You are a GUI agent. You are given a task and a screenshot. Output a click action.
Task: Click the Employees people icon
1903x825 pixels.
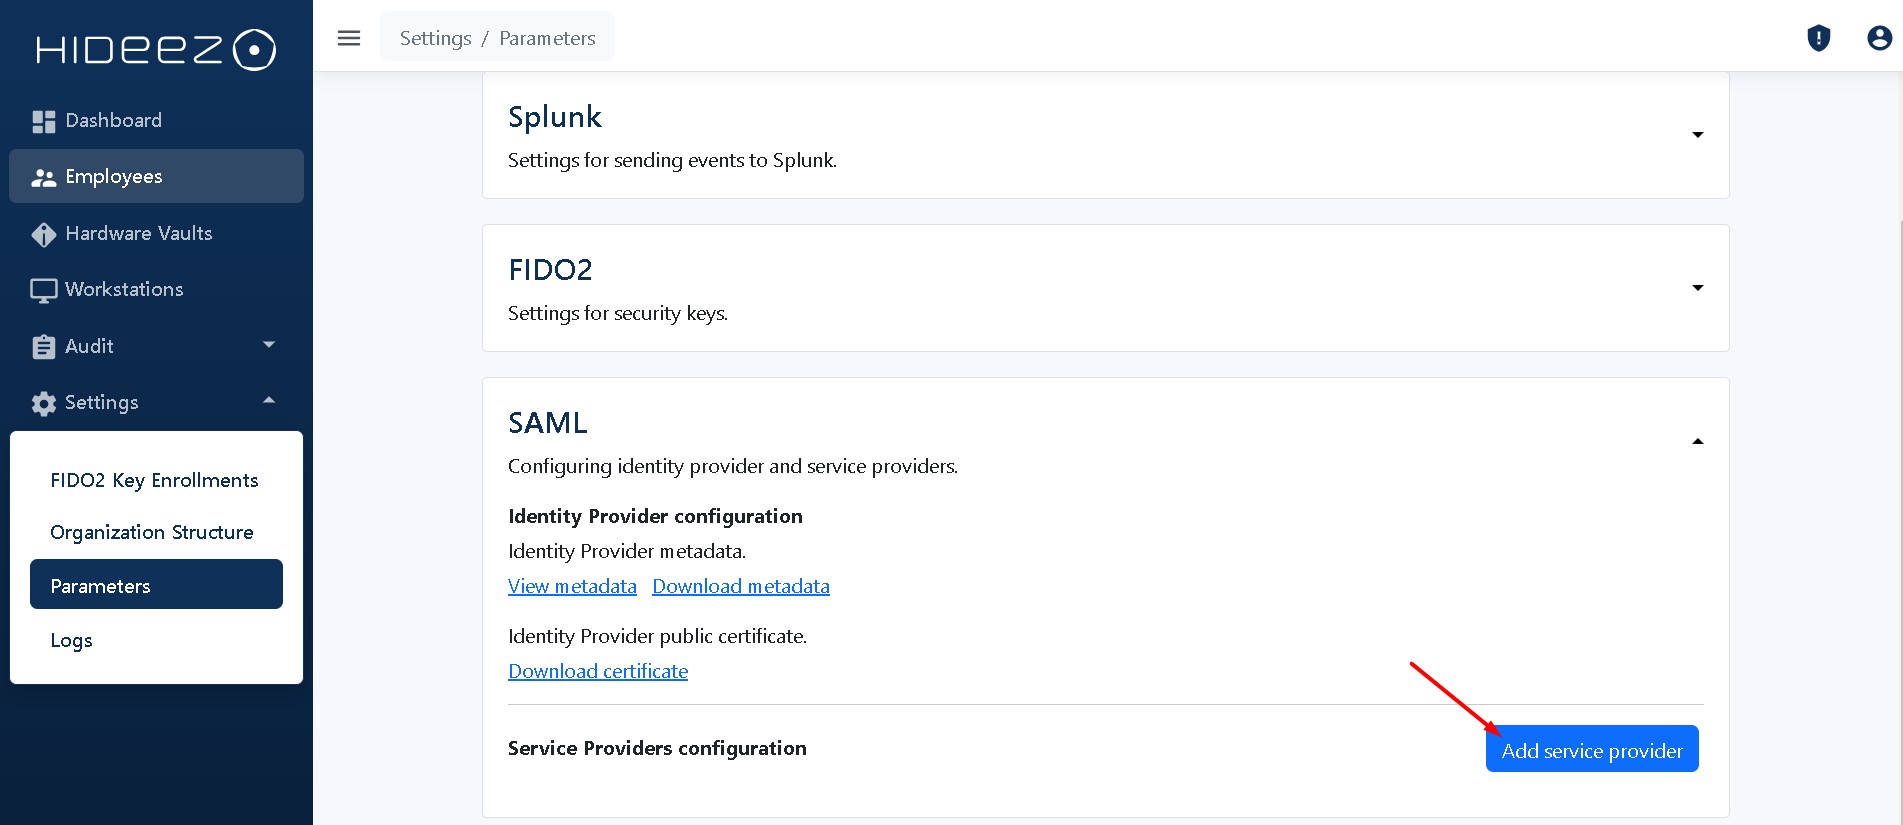tap(43, 177)
